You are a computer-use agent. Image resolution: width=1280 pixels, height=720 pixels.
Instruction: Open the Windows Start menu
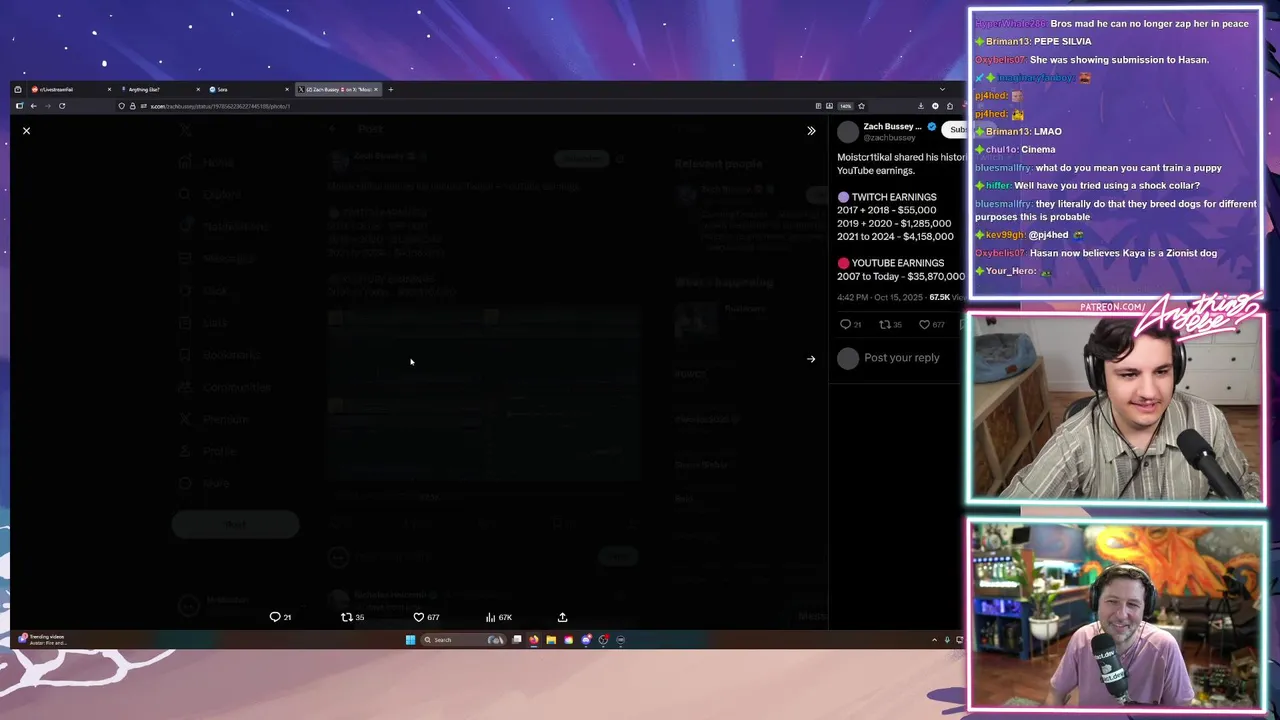coord(410,640)
